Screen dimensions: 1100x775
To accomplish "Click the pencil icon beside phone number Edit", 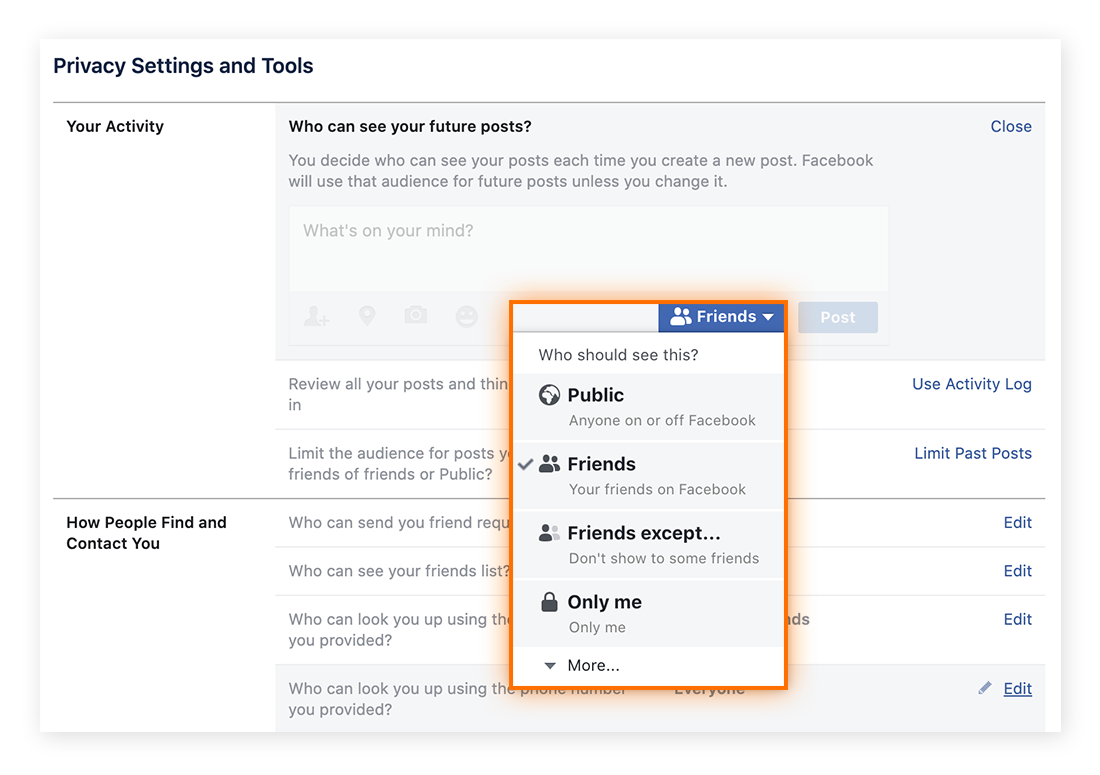I will pos(985,688).
